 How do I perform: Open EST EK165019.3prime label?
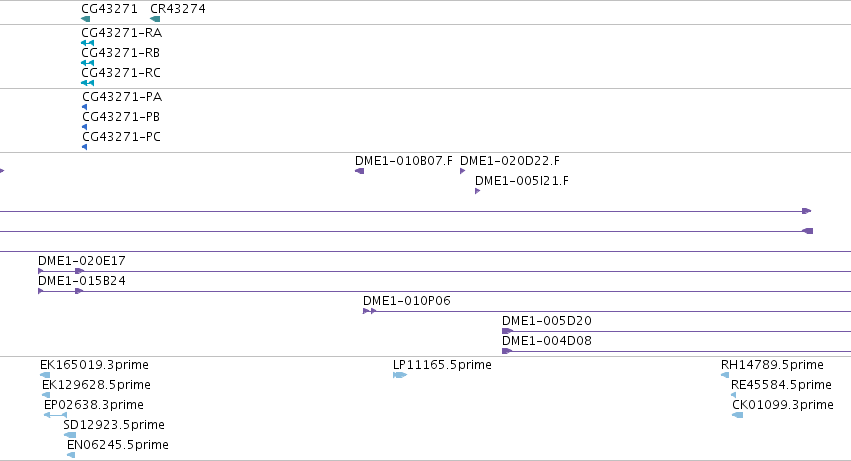[94, 365]
